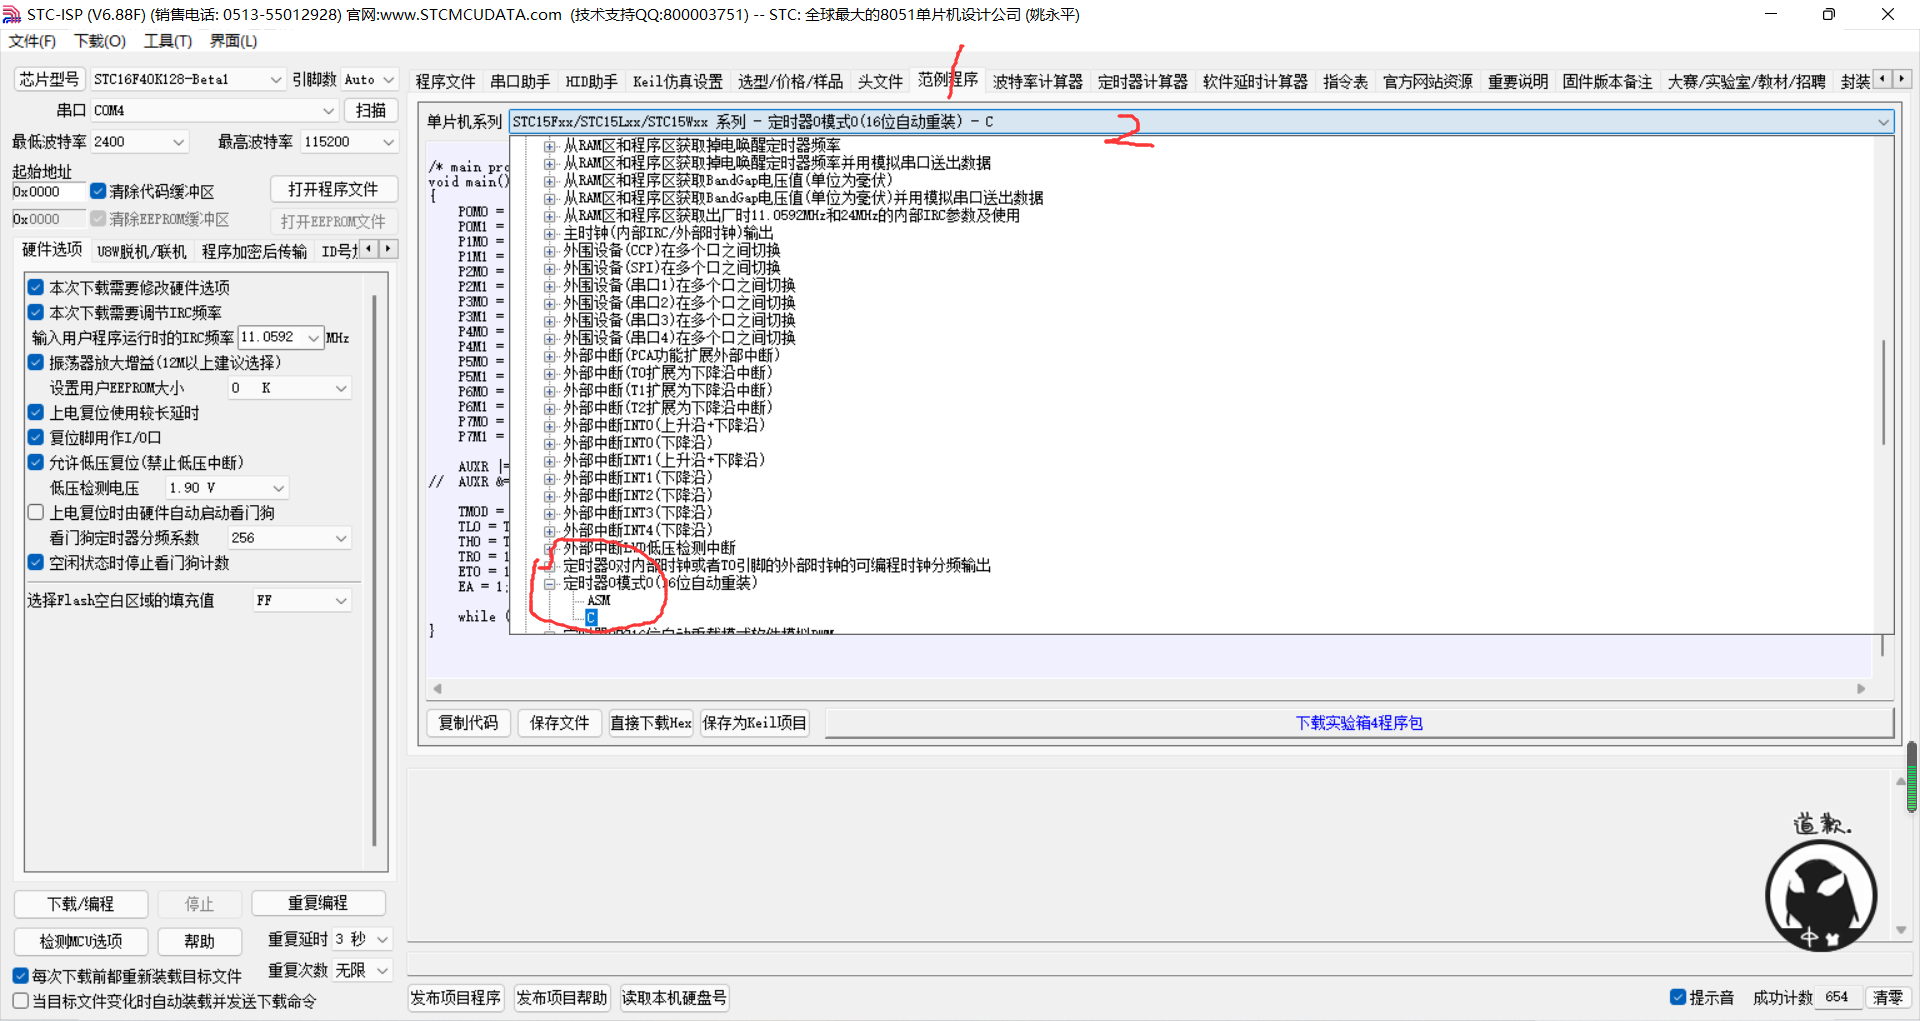Switch to the 波特率计算器 tab
This screenshot has height=1021, width=1920.
(1038, 81)
